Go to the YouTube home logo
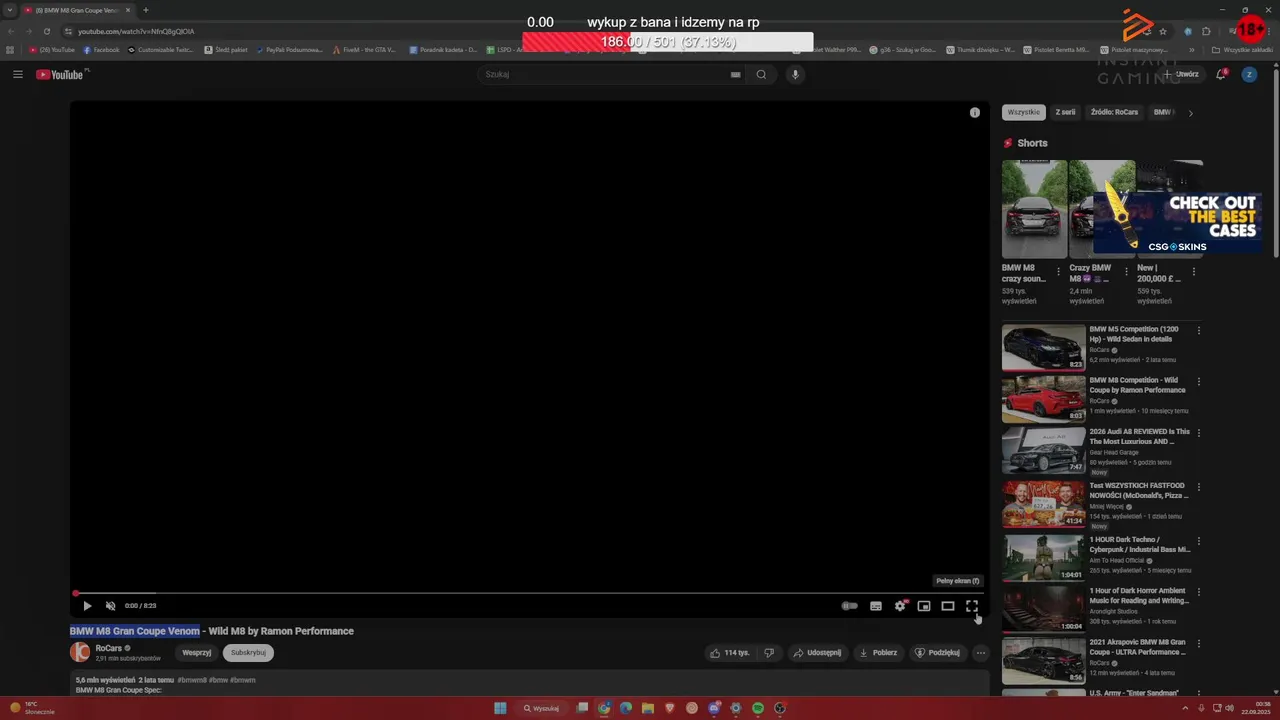Viewport: 1280px width, 720px height. coord(62,74)
